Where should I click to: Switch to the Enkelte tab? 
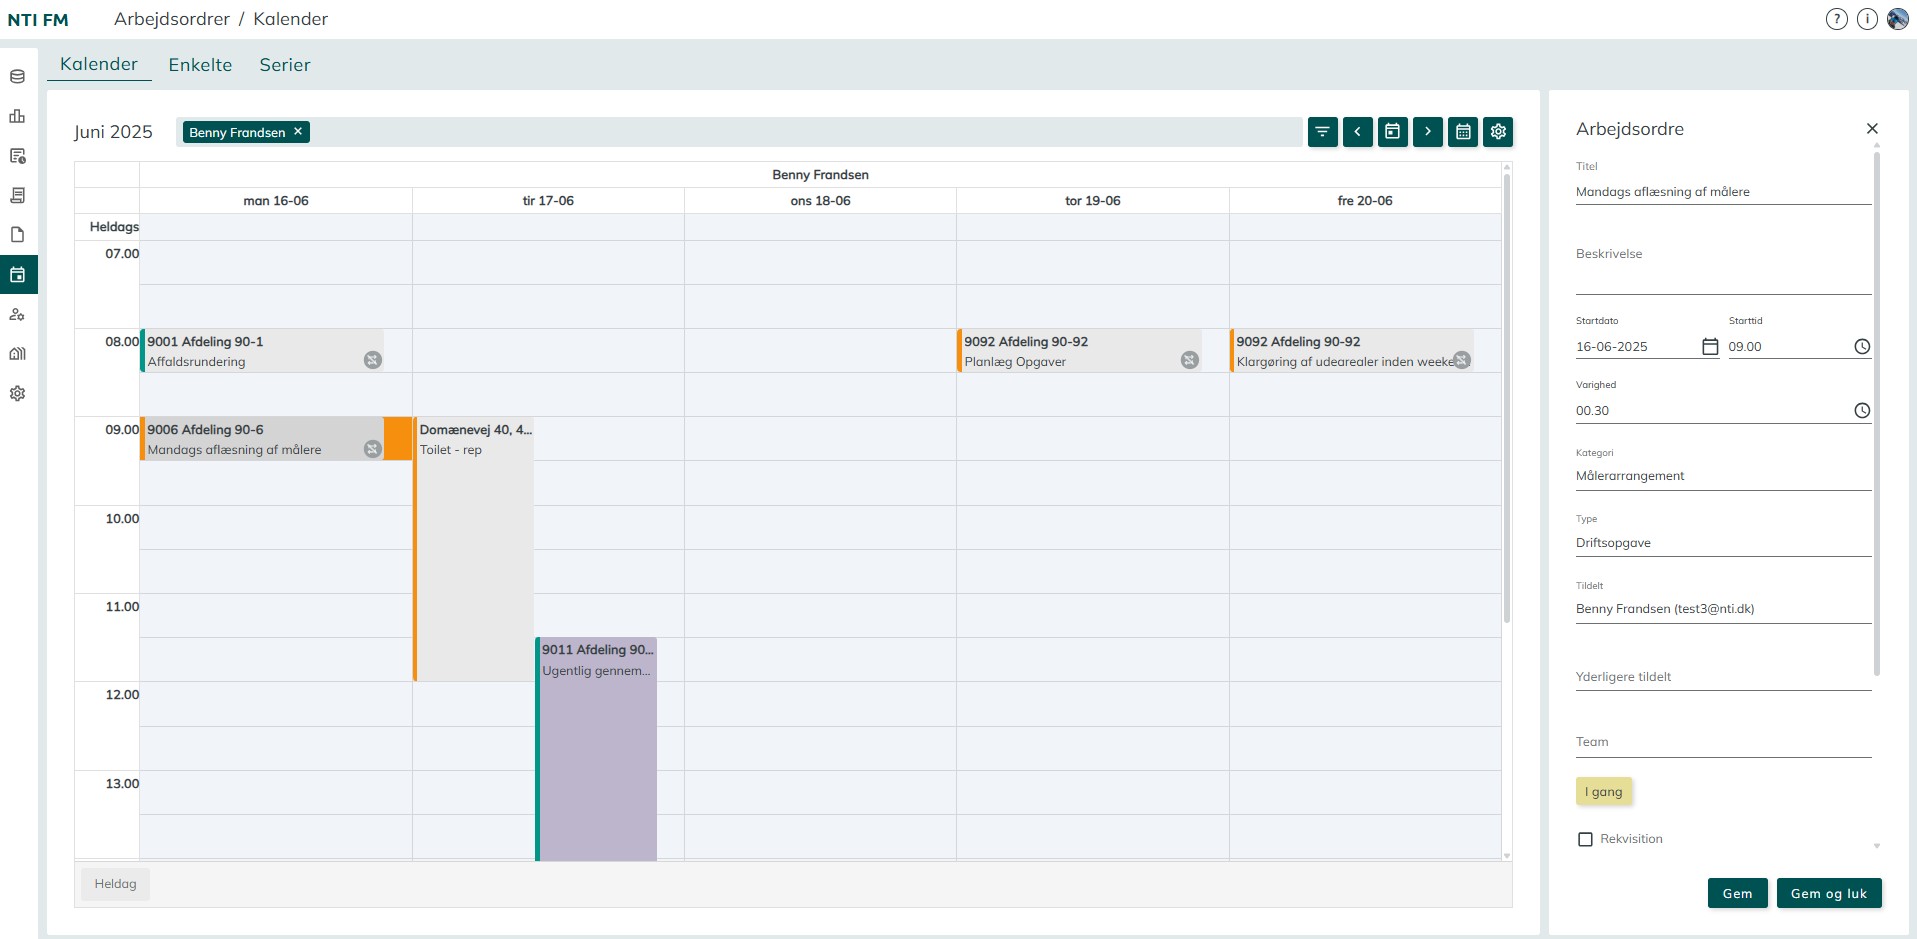click(200, 65)
